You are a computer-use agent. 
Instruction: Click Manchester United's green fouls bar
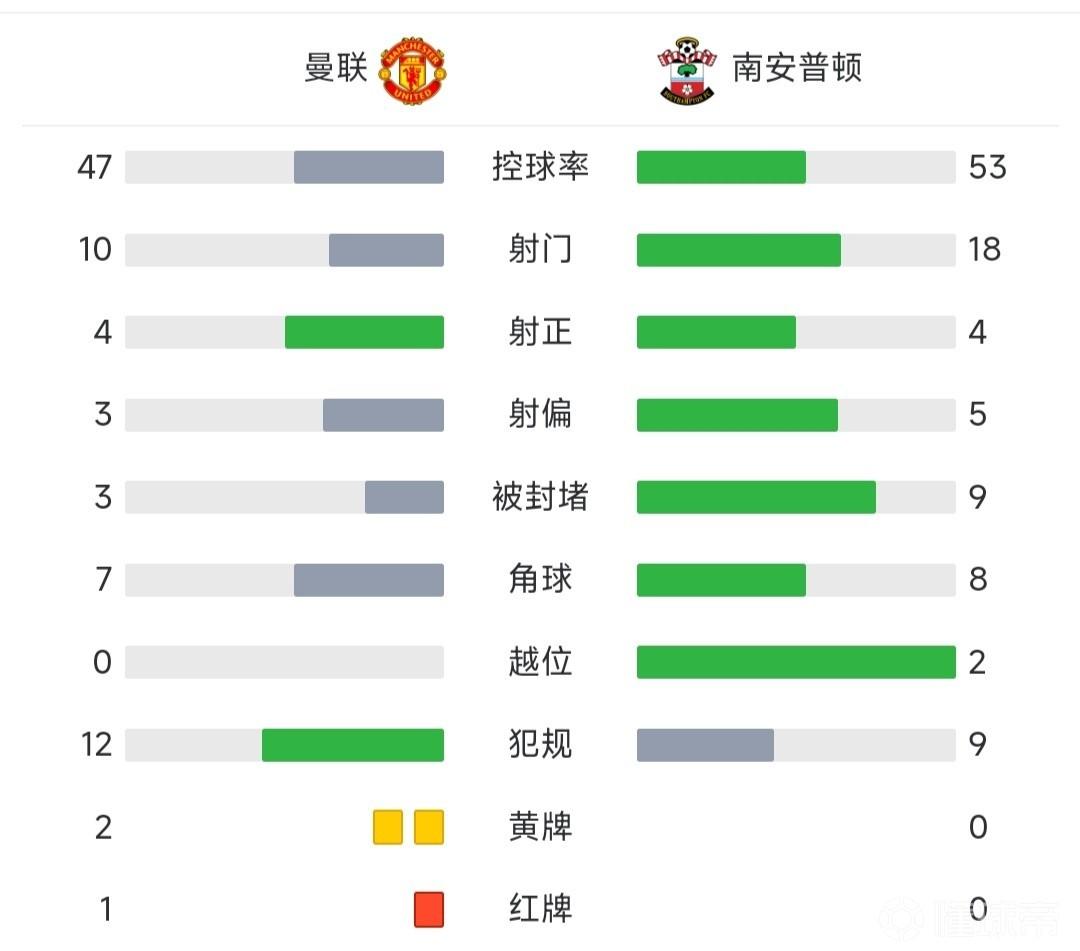[x=353, y=745]
